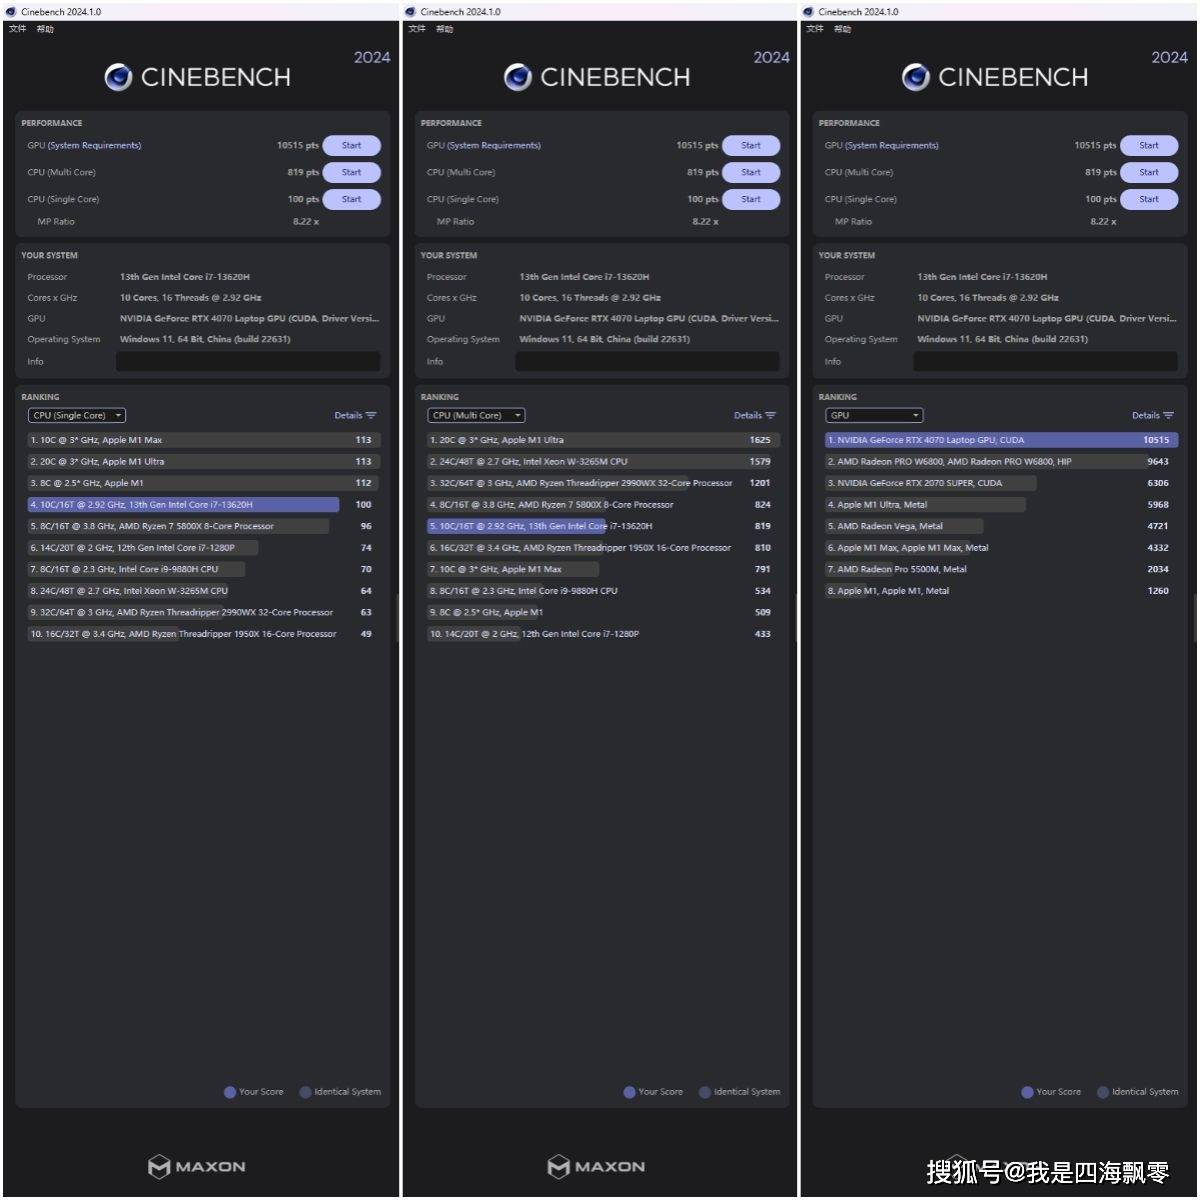This screenshot has height=1200, width=1200.
Task: Click the Details filter icon in the left window
Action: [371, 416]
